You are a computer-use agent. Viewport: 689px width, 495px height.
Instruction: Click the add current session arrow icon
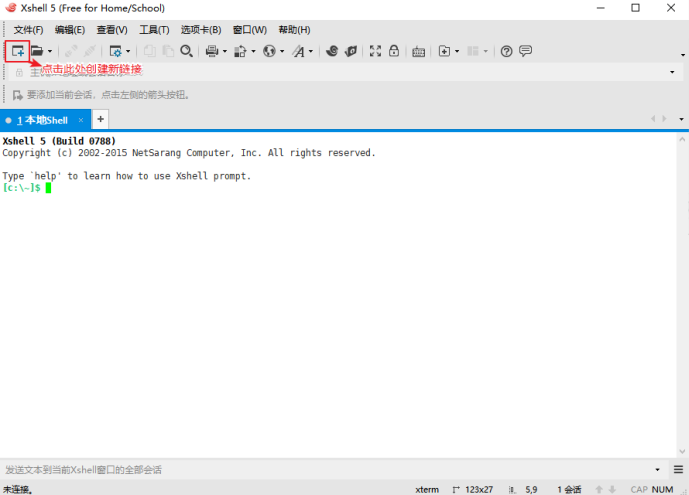18,95
